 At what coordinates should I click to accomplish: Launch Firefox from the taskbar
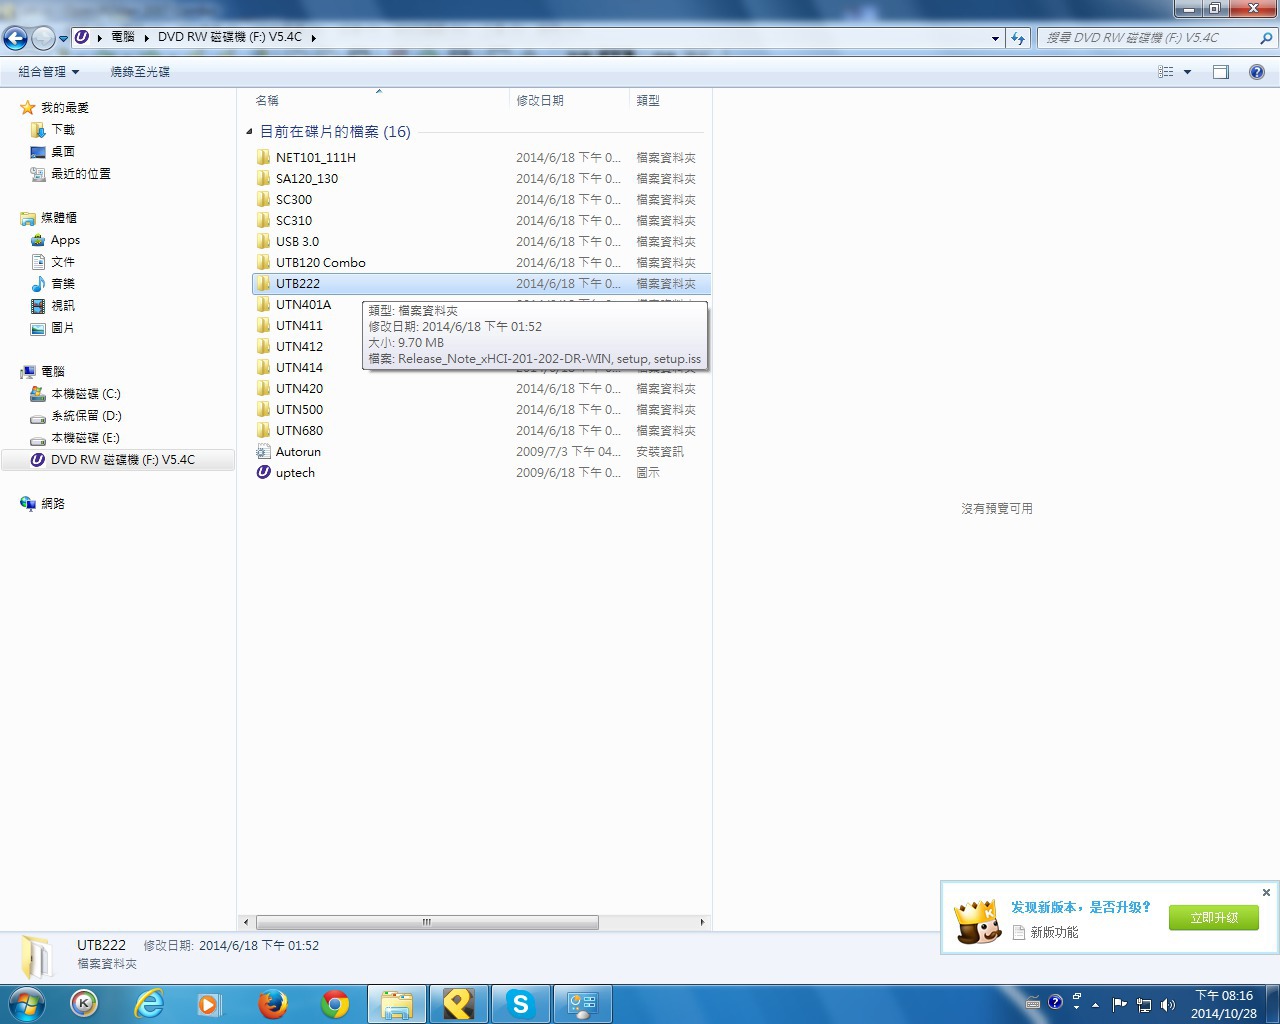point(273,1004)
